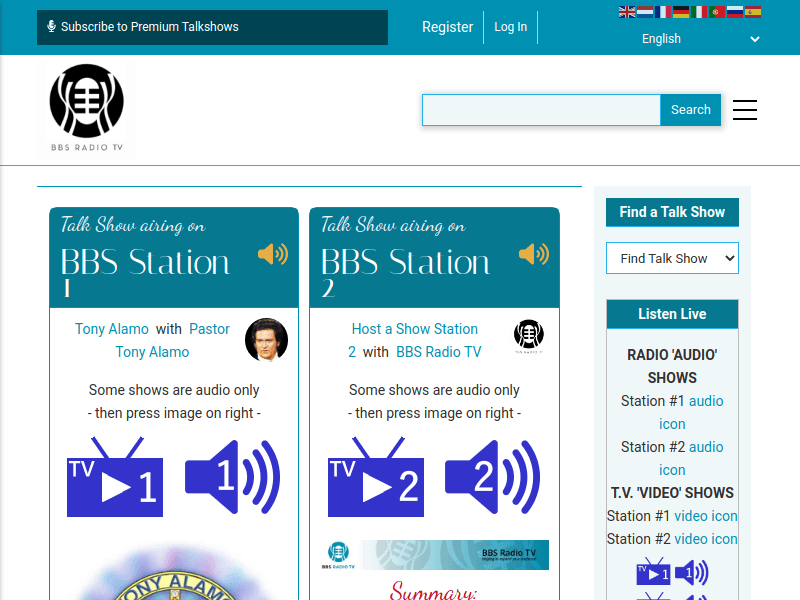The height and width of the screenshot is (600, 800).
Task: Open the hamburger navigation menu
Action: 745,110
